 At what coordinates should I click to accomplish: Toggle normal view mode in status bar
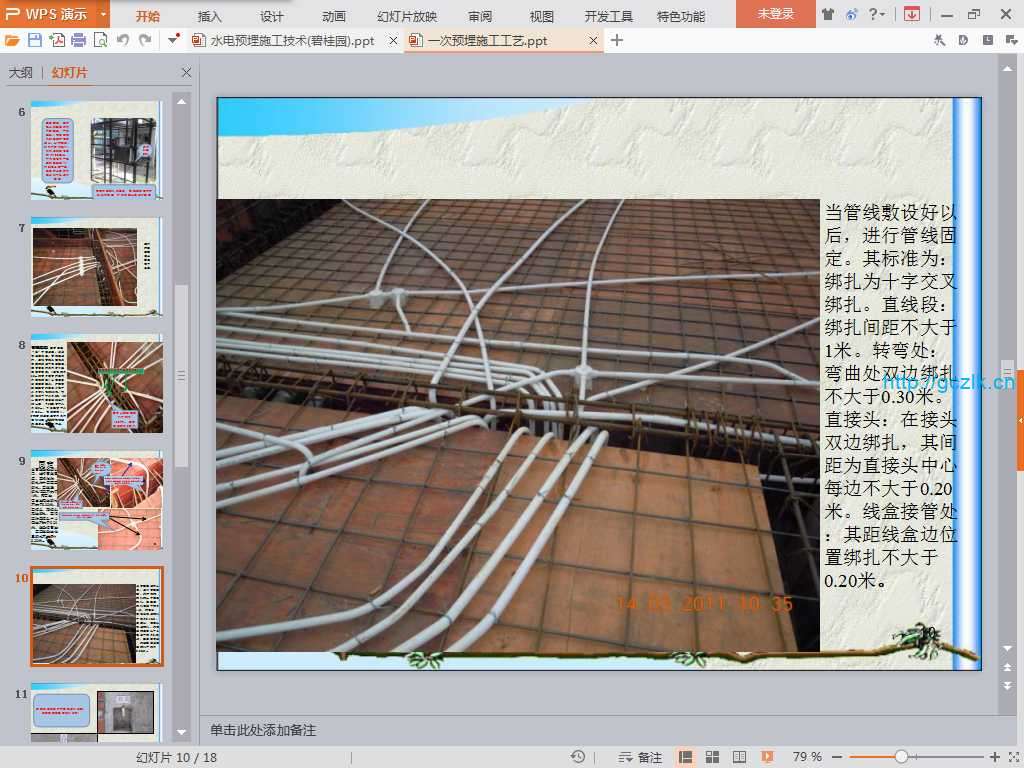[x=686, y=757]
